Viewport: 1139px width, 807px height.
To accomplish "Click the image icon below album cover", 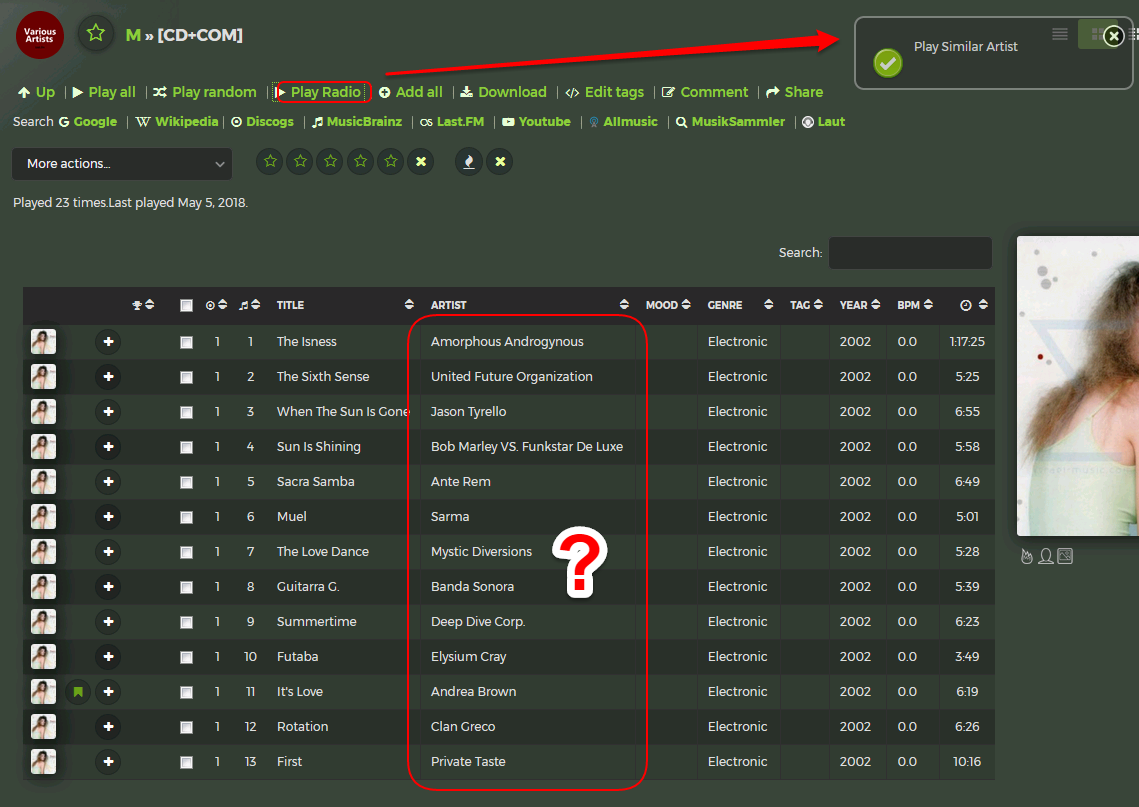I will 1065,556.
